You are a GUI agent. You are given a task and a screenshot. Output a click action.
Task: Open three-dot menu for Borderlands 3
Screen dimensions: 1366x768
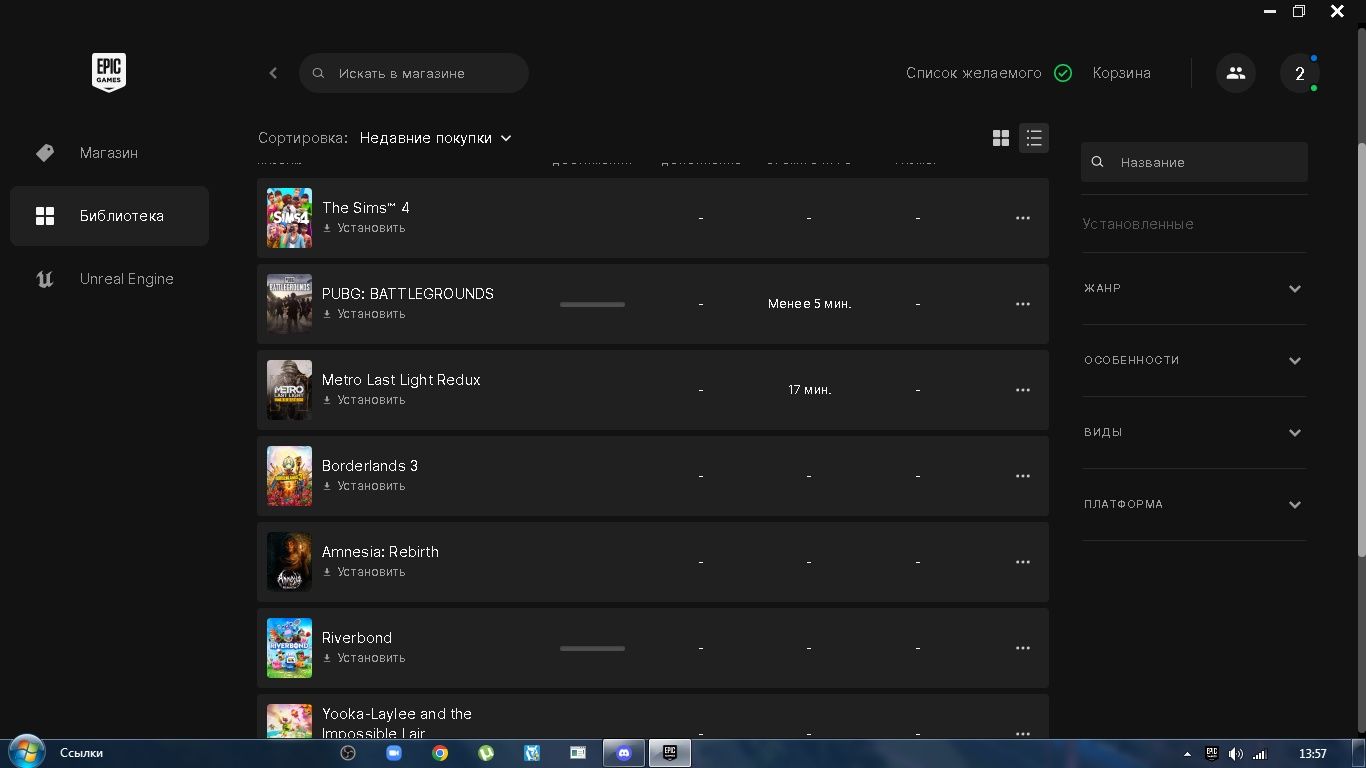(1023, 476)
